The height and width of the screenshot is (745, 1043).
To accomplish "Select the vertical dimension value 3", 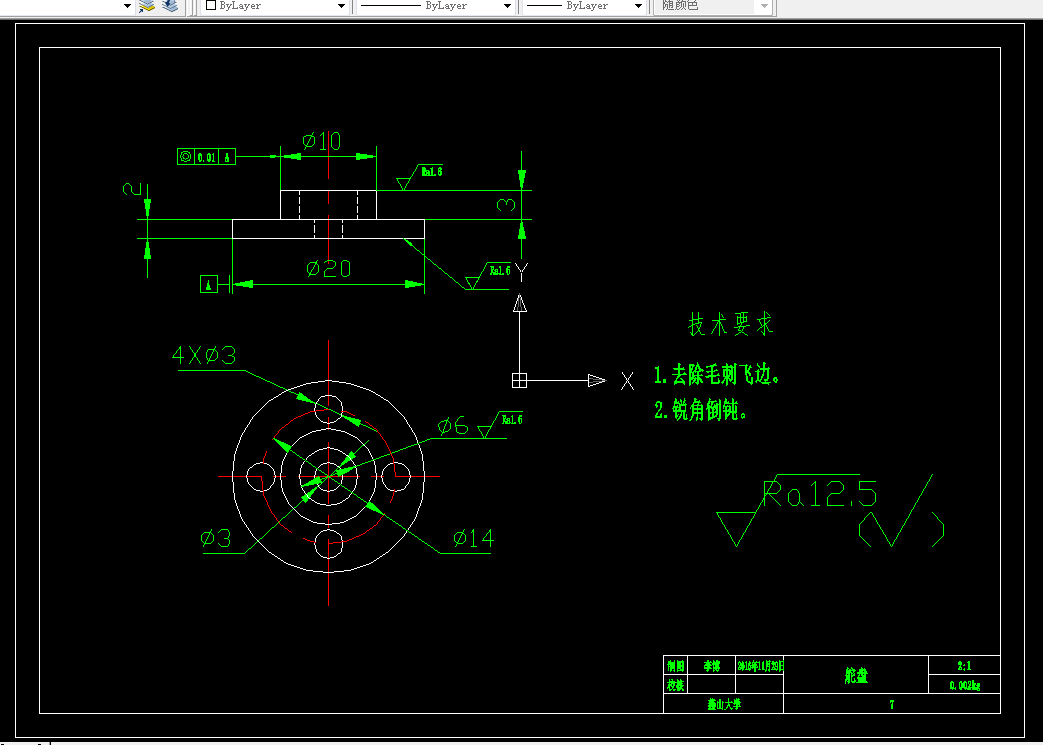I will tap(507, 206).
